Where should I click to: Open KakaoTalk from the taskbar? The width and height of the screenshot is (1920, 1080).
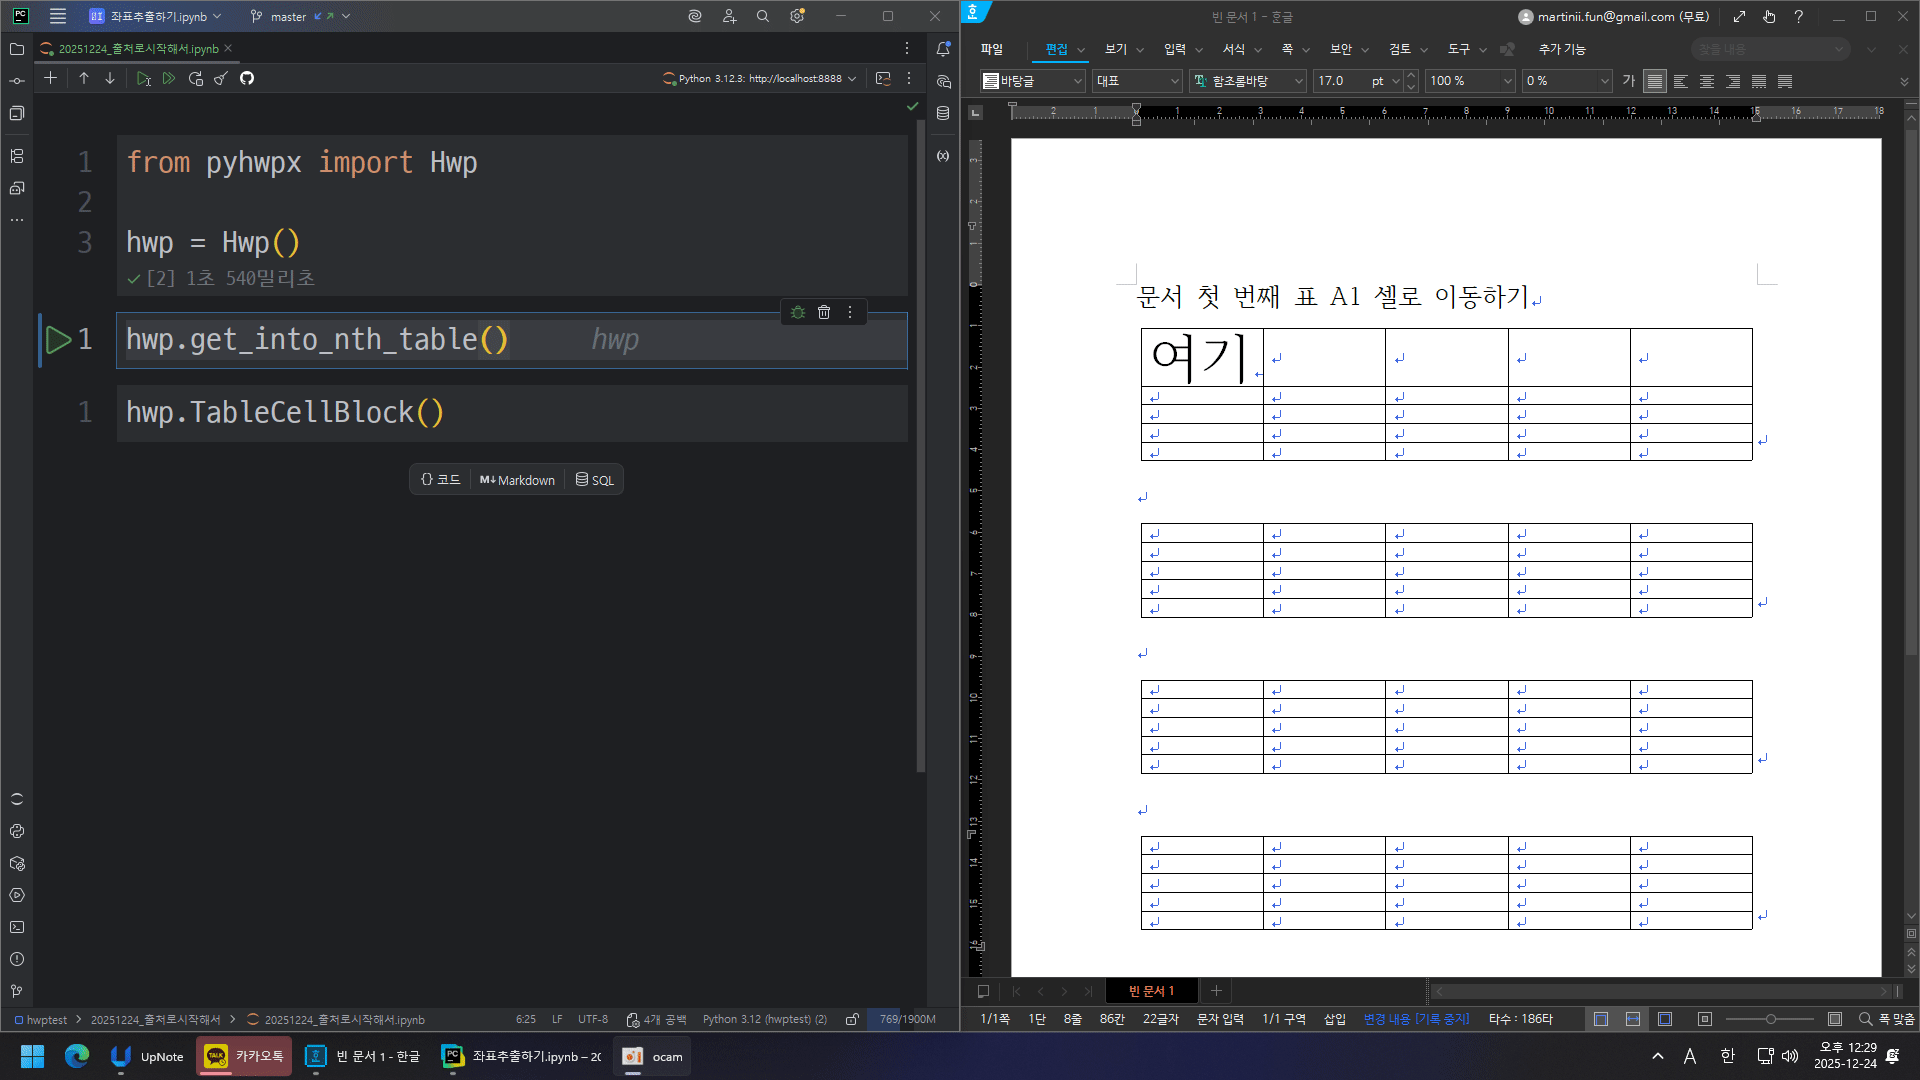click(x=243, y=1056)
